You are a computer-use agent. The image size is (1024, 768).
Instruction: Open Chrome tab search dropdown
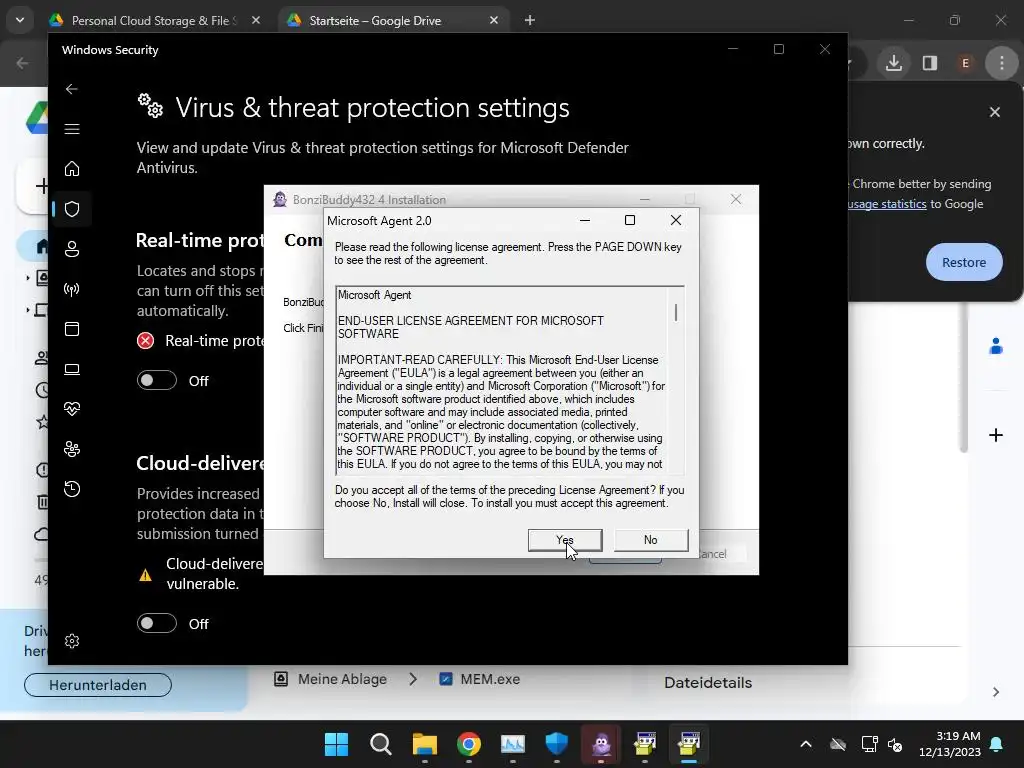pos(20,20)
